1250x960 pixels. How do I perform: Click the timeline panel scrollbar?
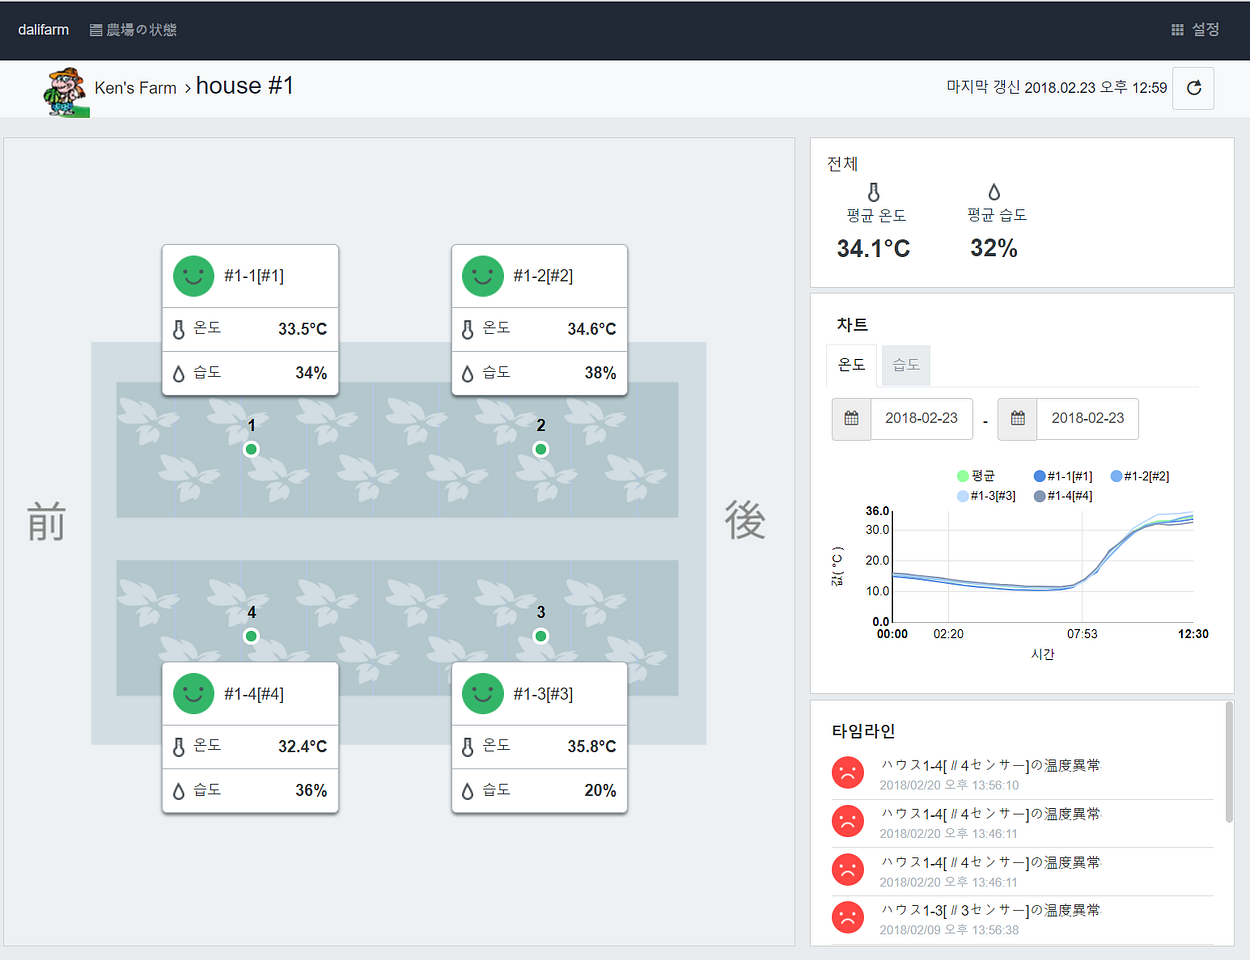point(1229,762)
